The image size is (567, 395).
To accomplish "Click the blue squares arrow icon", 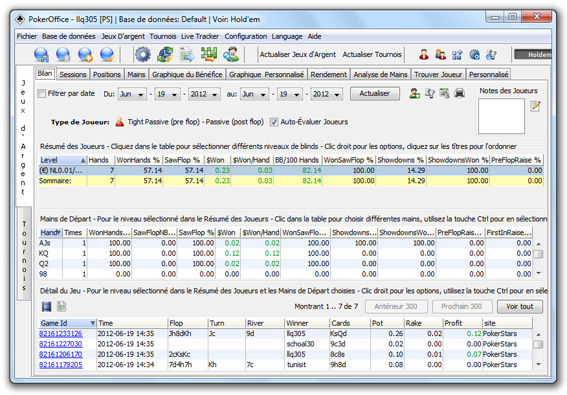I will [x=457, y=55].
